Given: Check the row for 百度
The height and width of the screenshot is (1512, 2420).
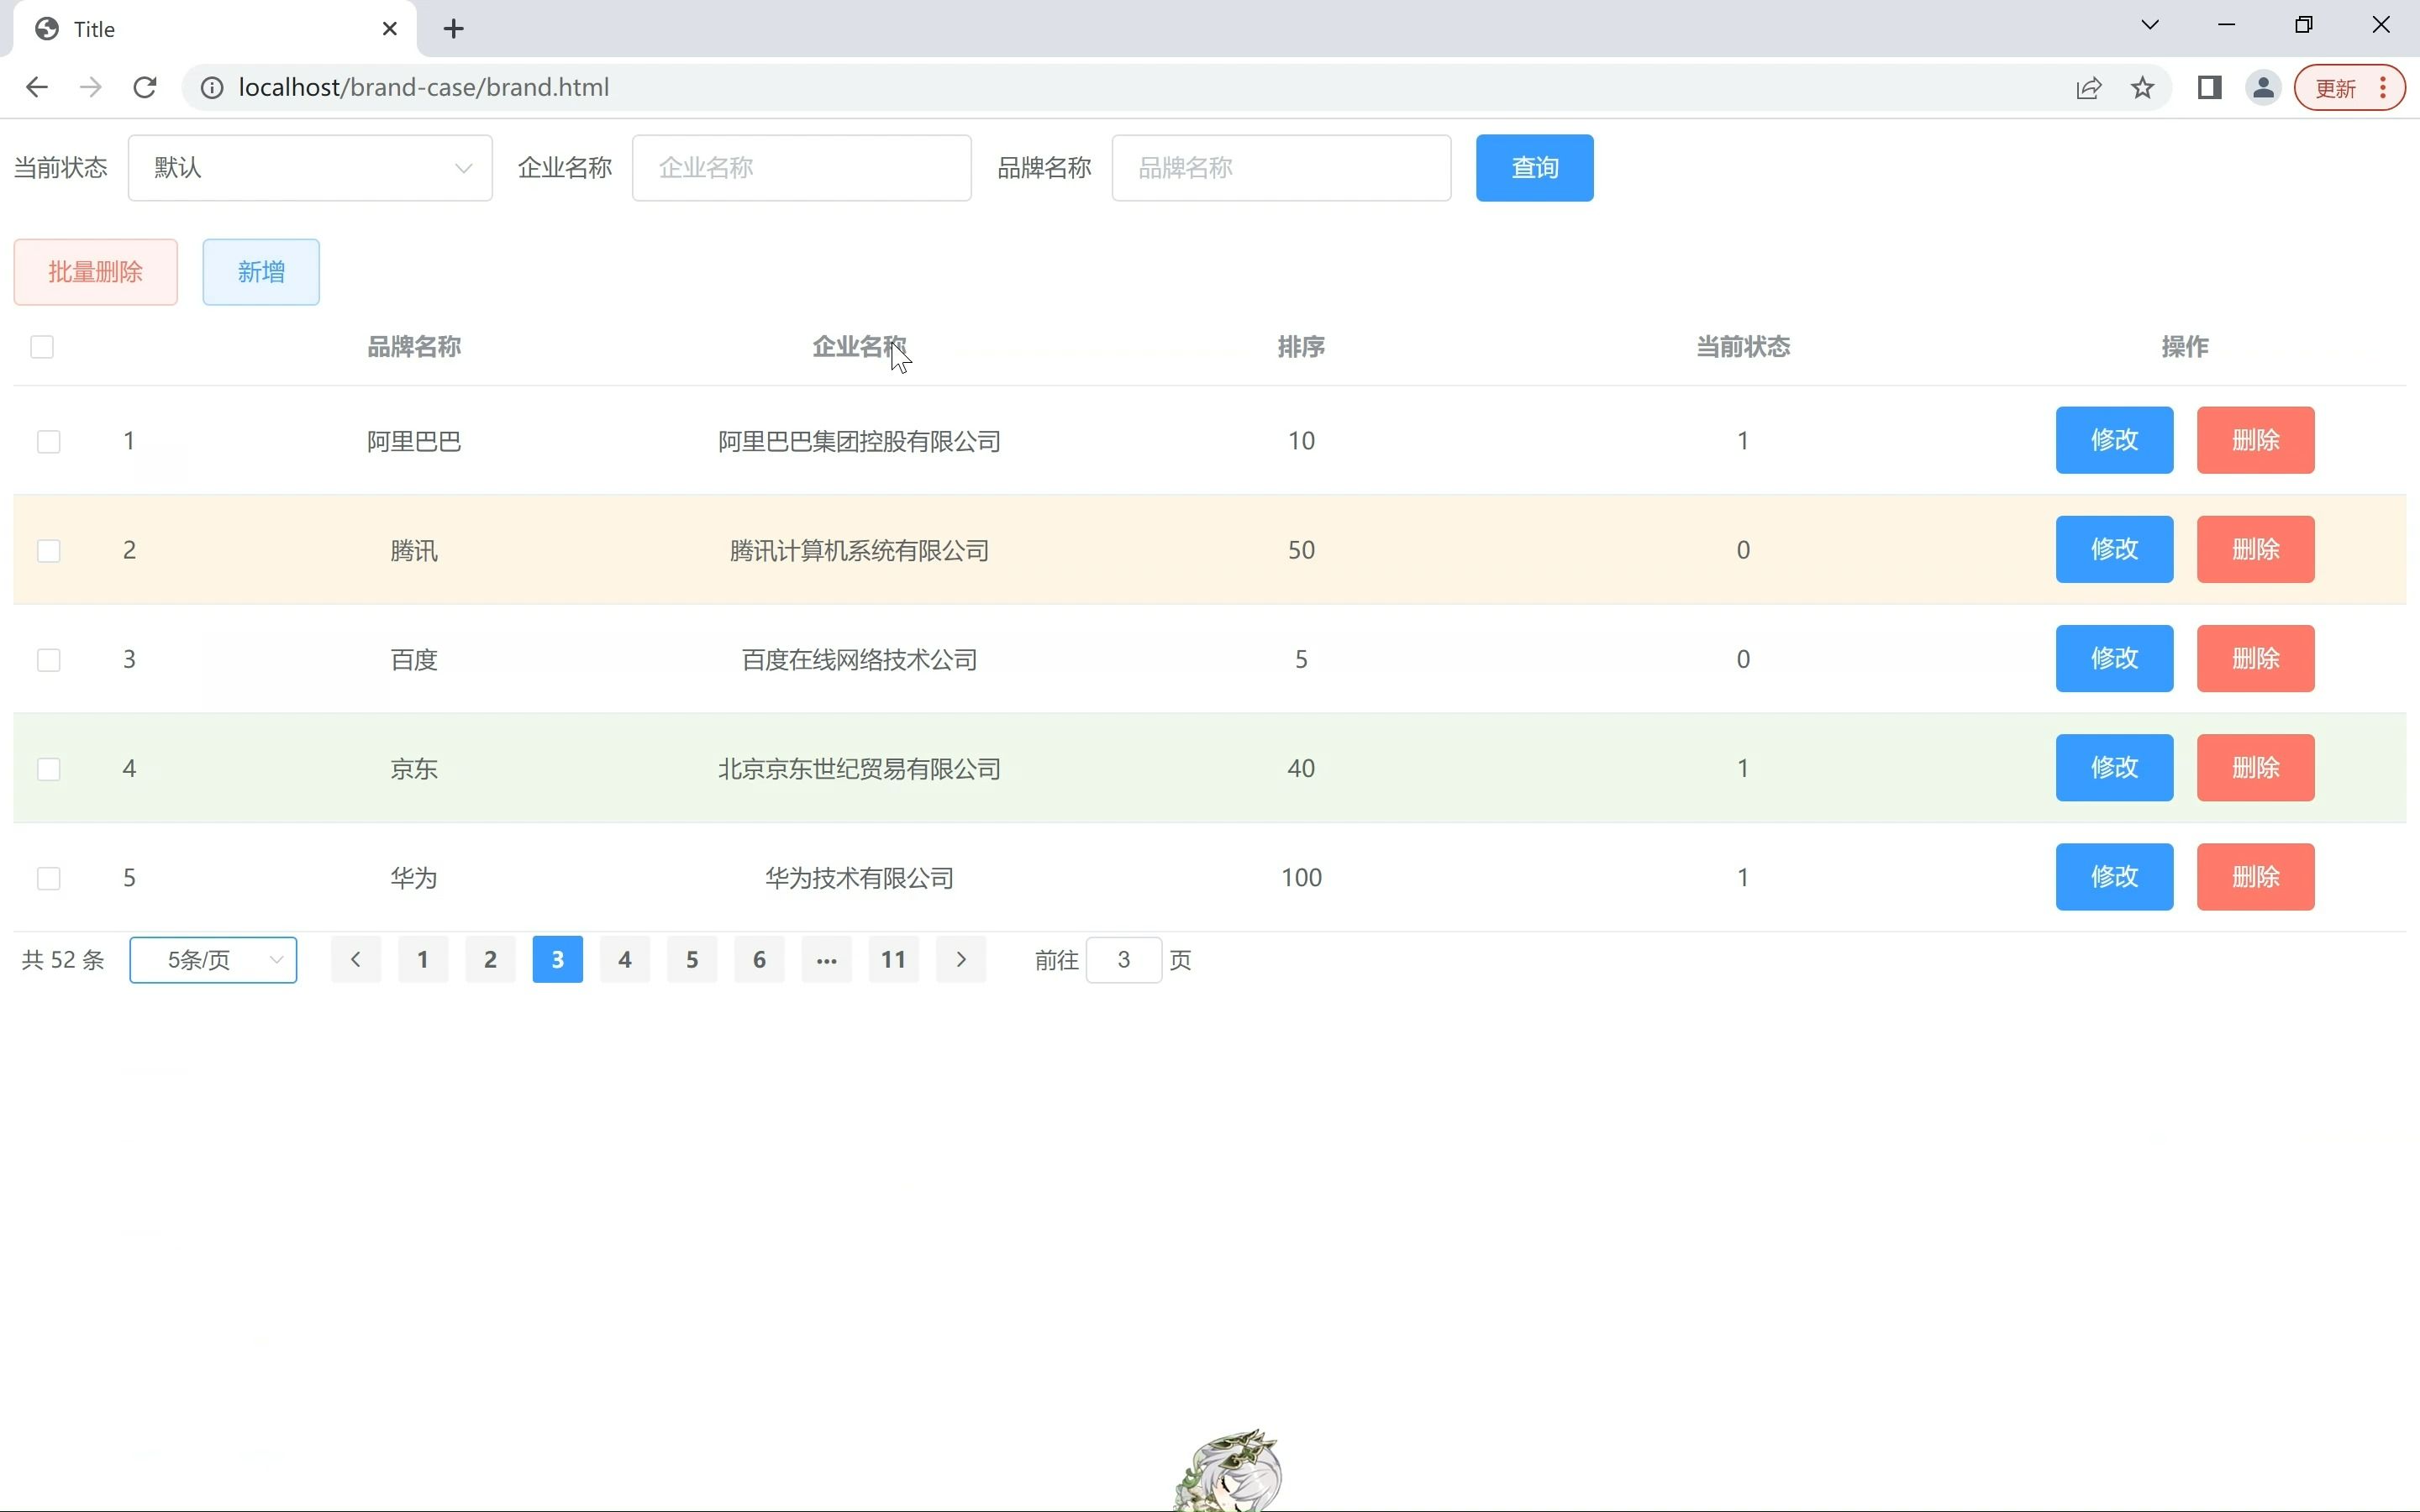Looking at the screenshot, I should [x=49, y=659].
